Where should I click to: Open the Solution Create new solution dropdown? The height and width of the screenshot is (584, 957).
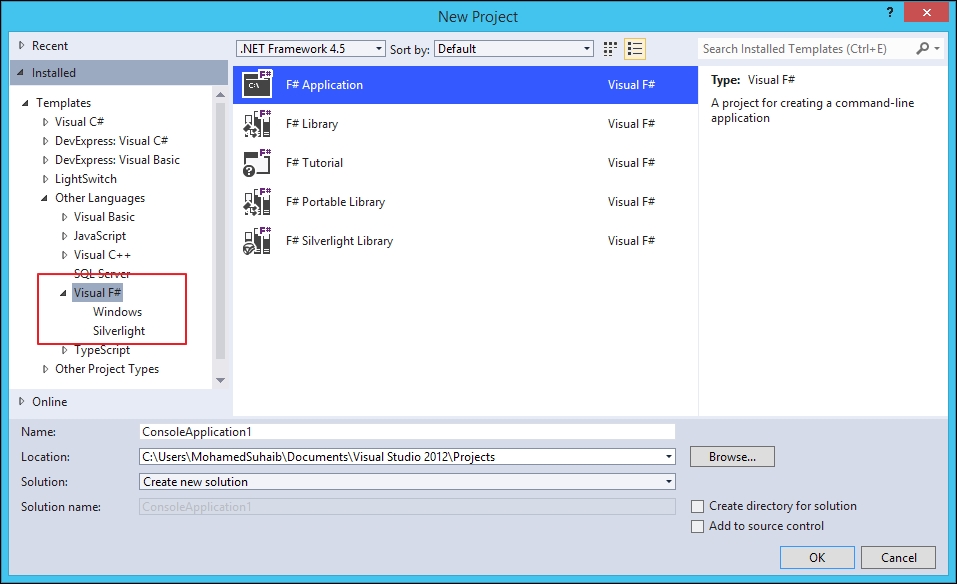[x=407, y=481]
